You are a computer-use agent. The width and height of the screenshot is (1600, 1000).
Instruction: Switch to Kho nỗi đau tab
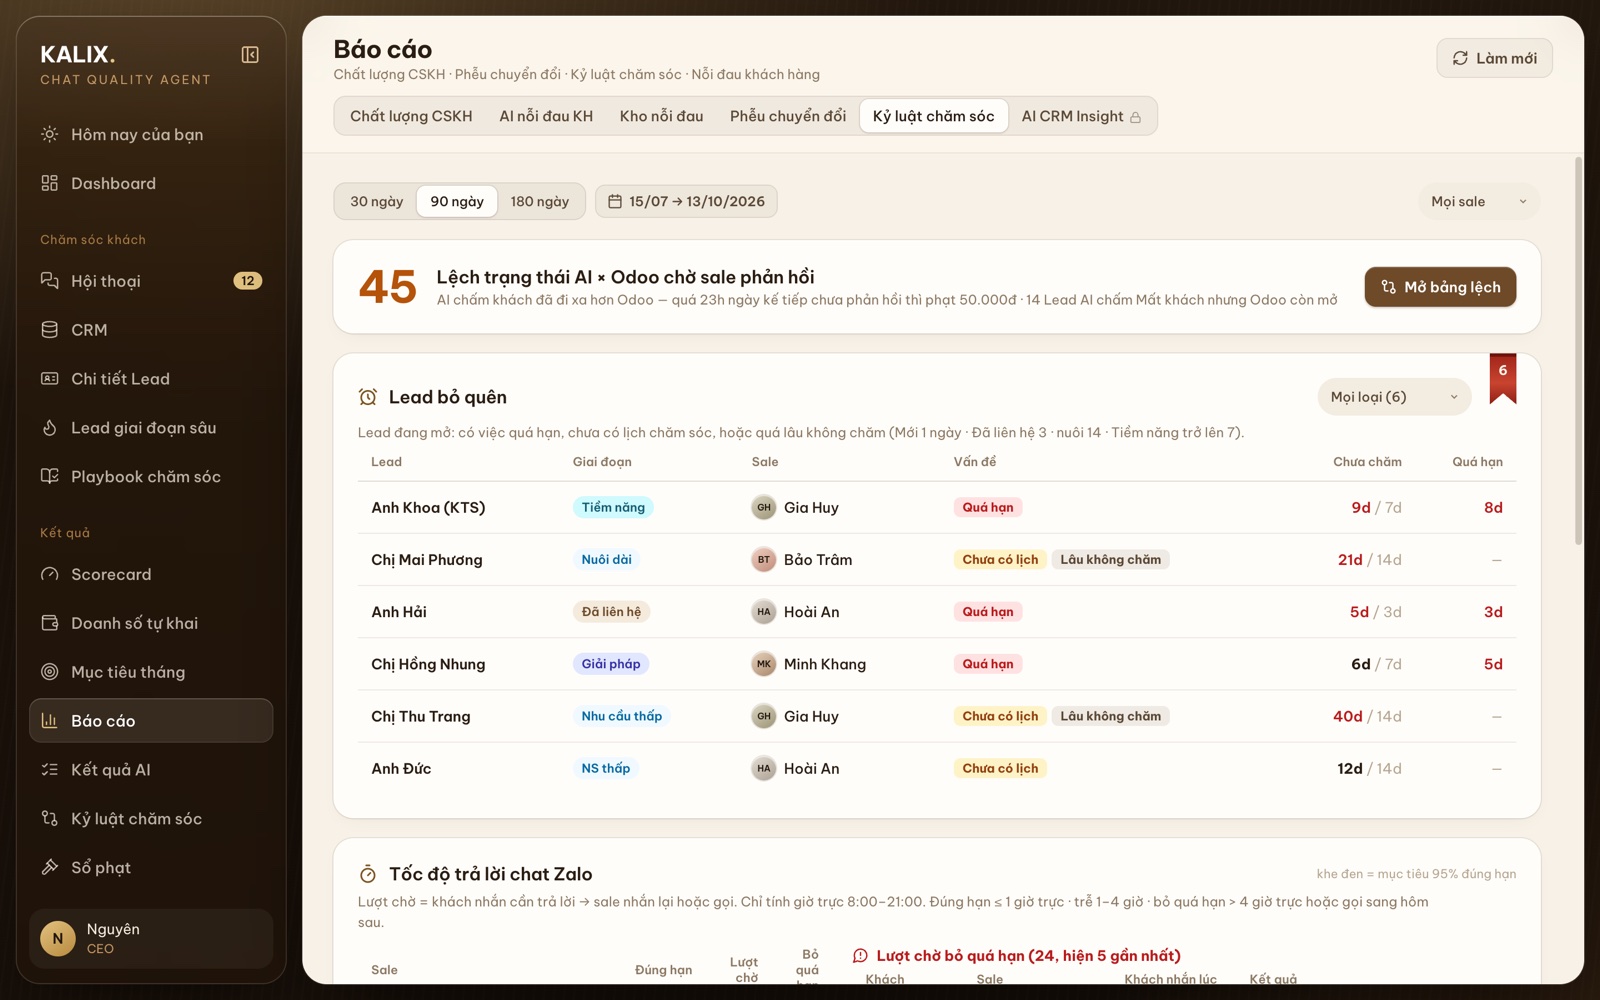(661, 116)
